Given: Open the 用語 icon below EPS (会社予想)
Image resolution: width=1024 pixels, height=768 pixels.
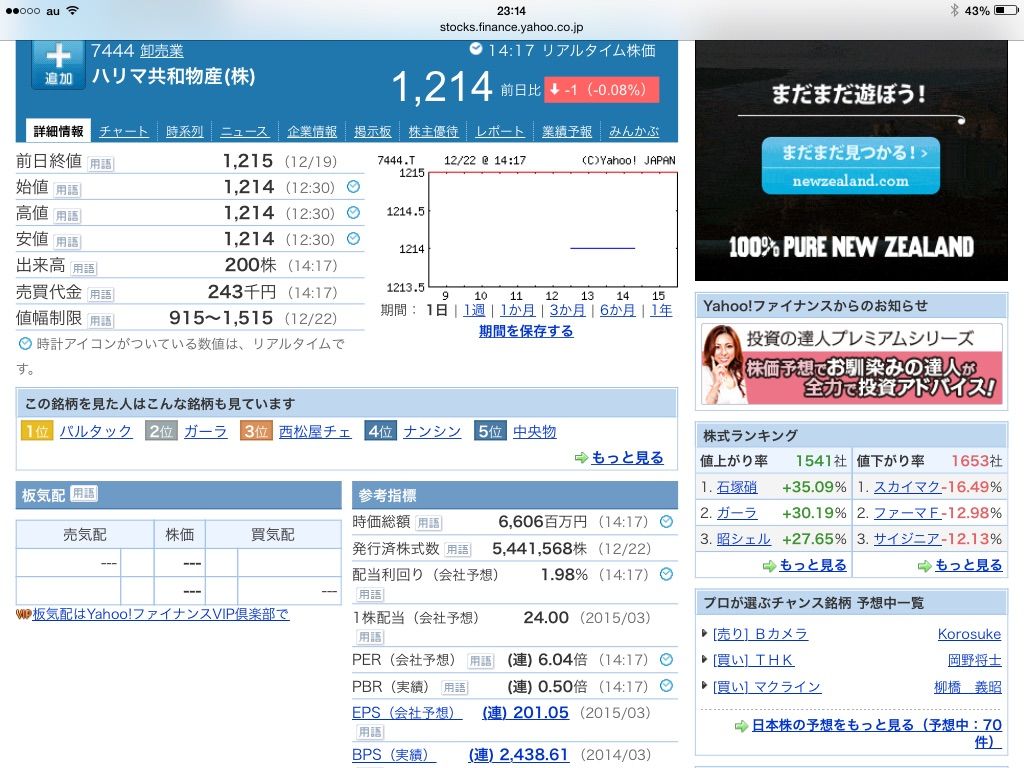Looking at the screenshot, I should click(x=370, y=732).
